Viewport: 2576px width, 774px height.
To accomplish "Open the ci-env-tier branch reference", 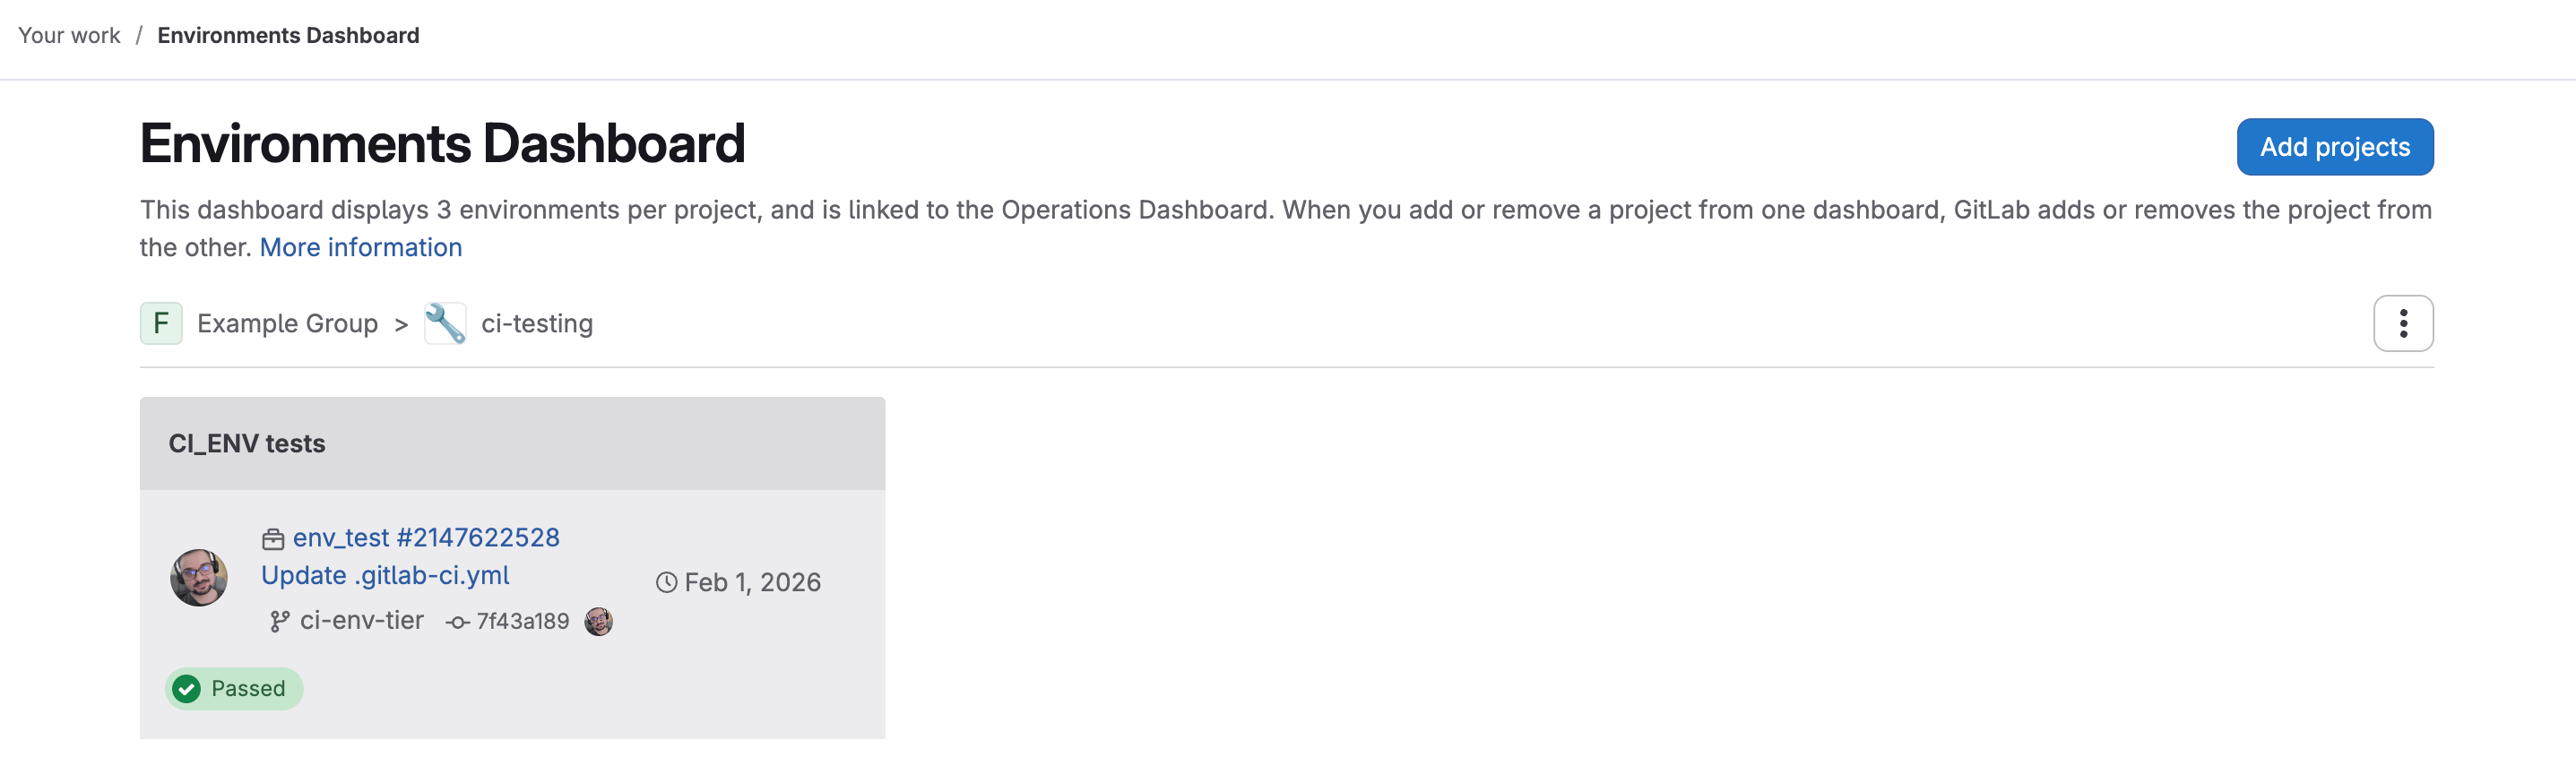I will (362, 620).
